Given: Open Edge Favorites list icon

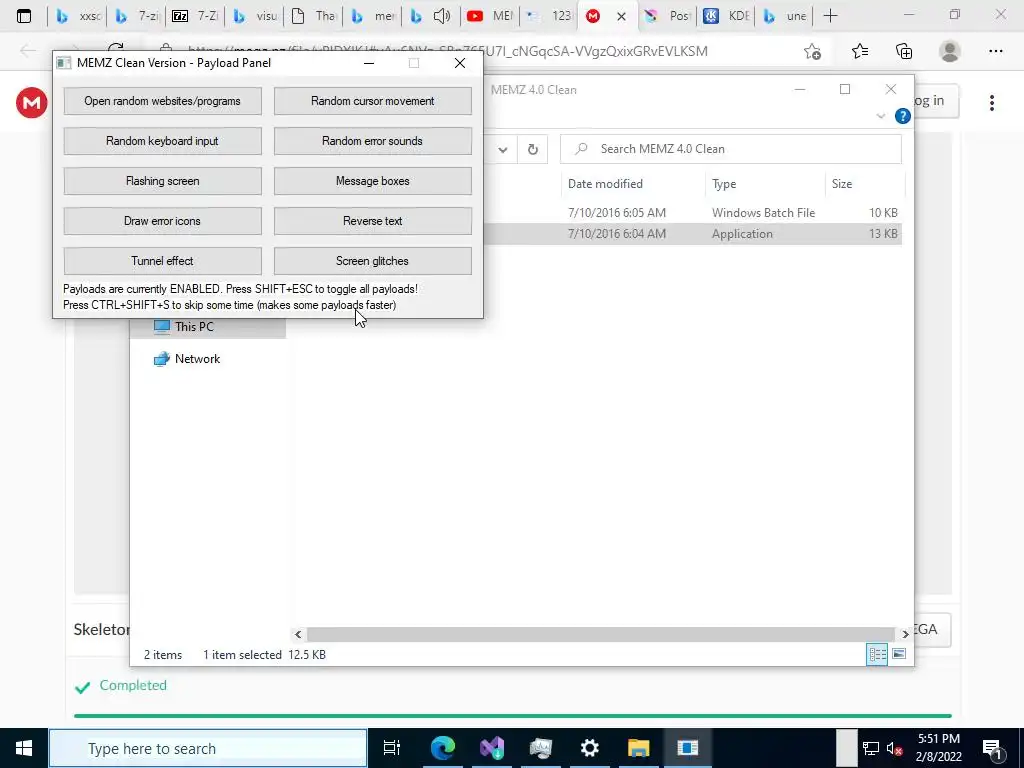Looking at the screenshot, I should (x=859, y=51).
